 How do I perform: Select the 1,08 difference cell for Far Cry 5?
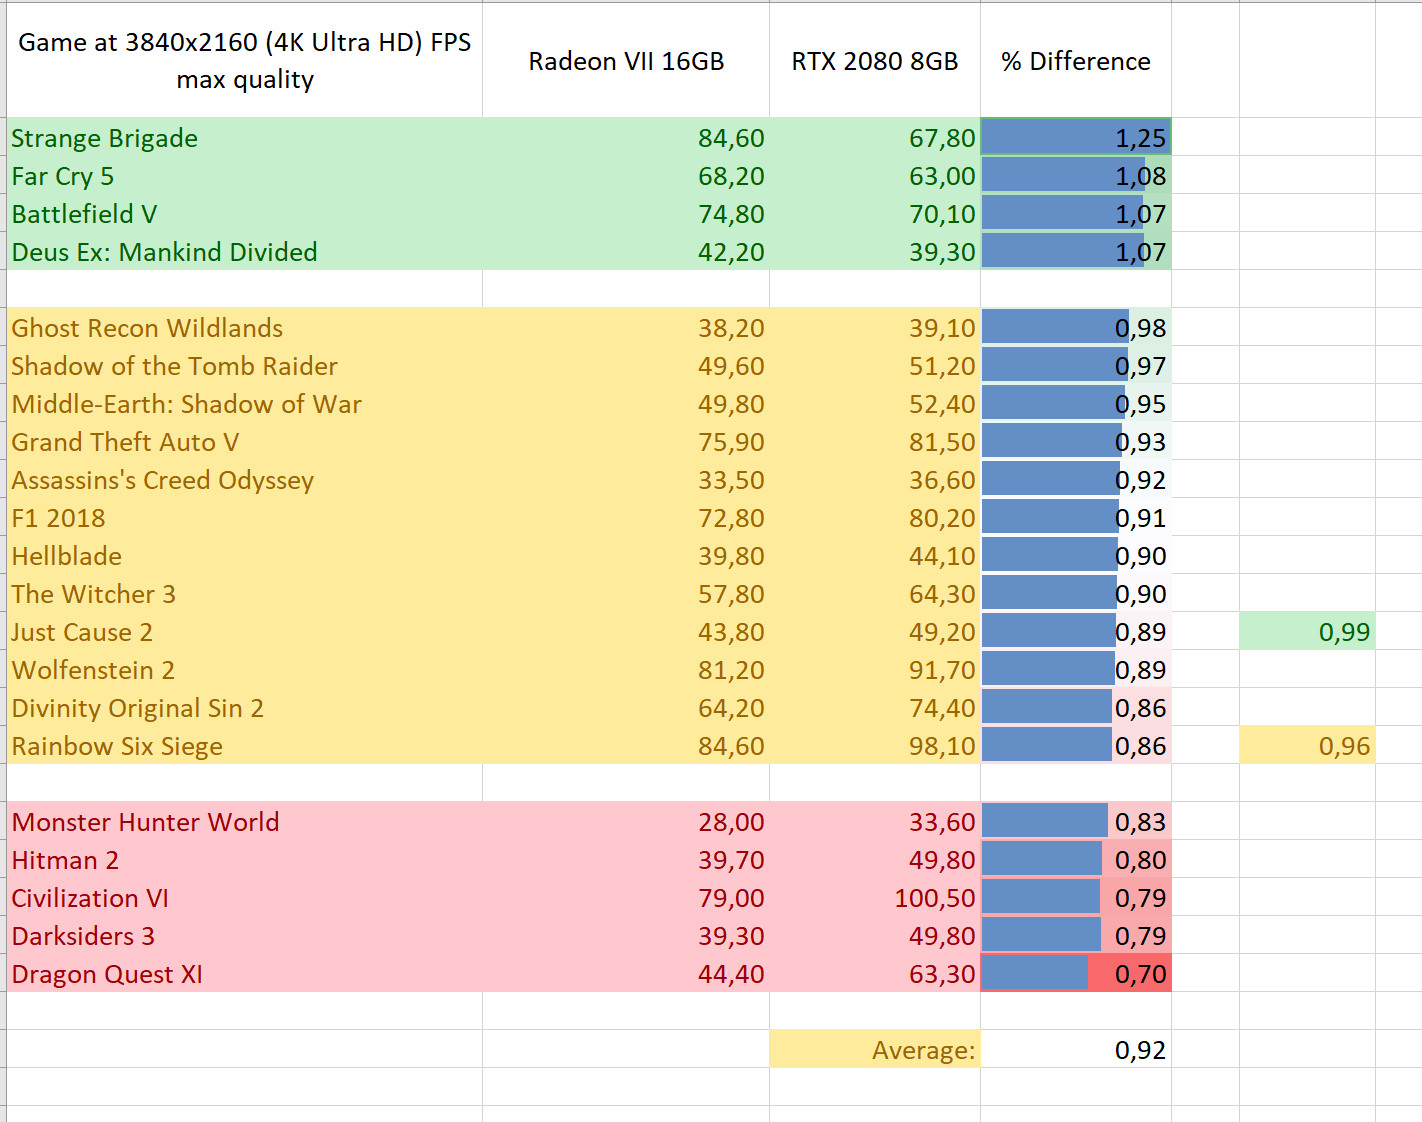[x=1076, y=175]
